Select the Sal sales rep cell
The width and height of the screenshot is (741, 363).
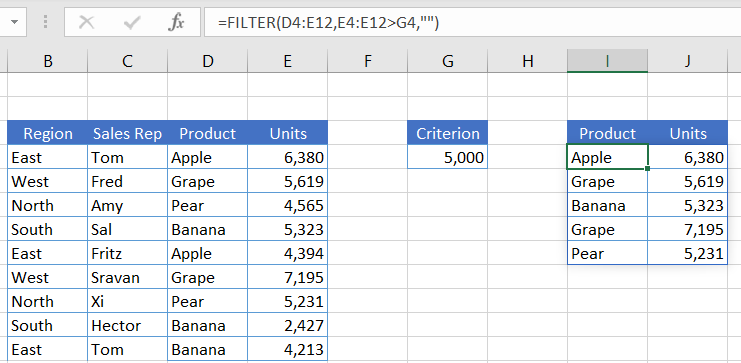[128, 229]
